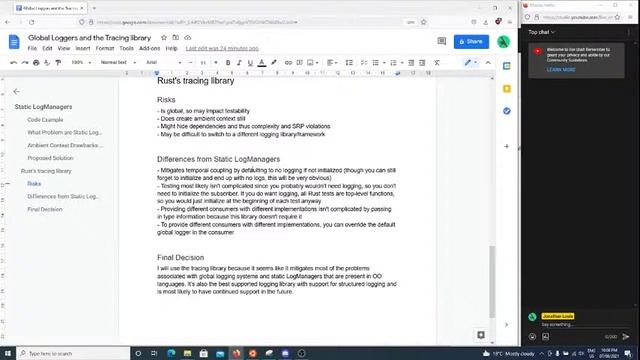
Task: Insert image from toolbar
Action: pos(310,62)
